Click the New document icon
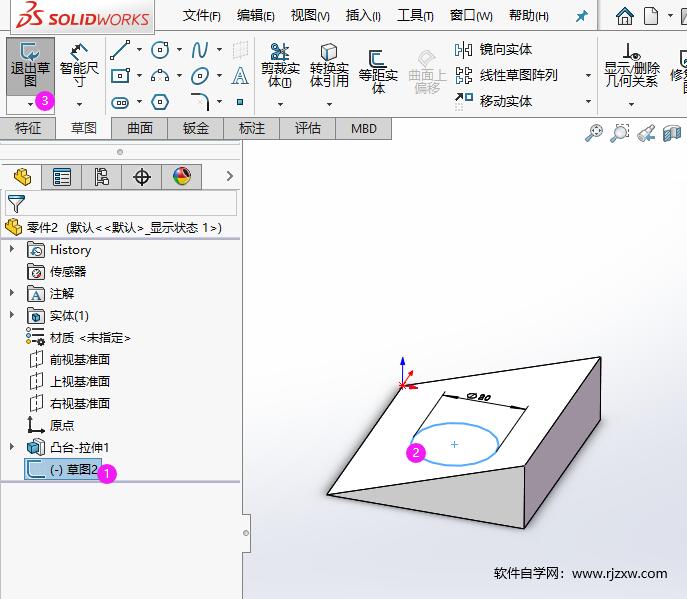Viewport: 687px width, 599px height. tap(651, 16)
